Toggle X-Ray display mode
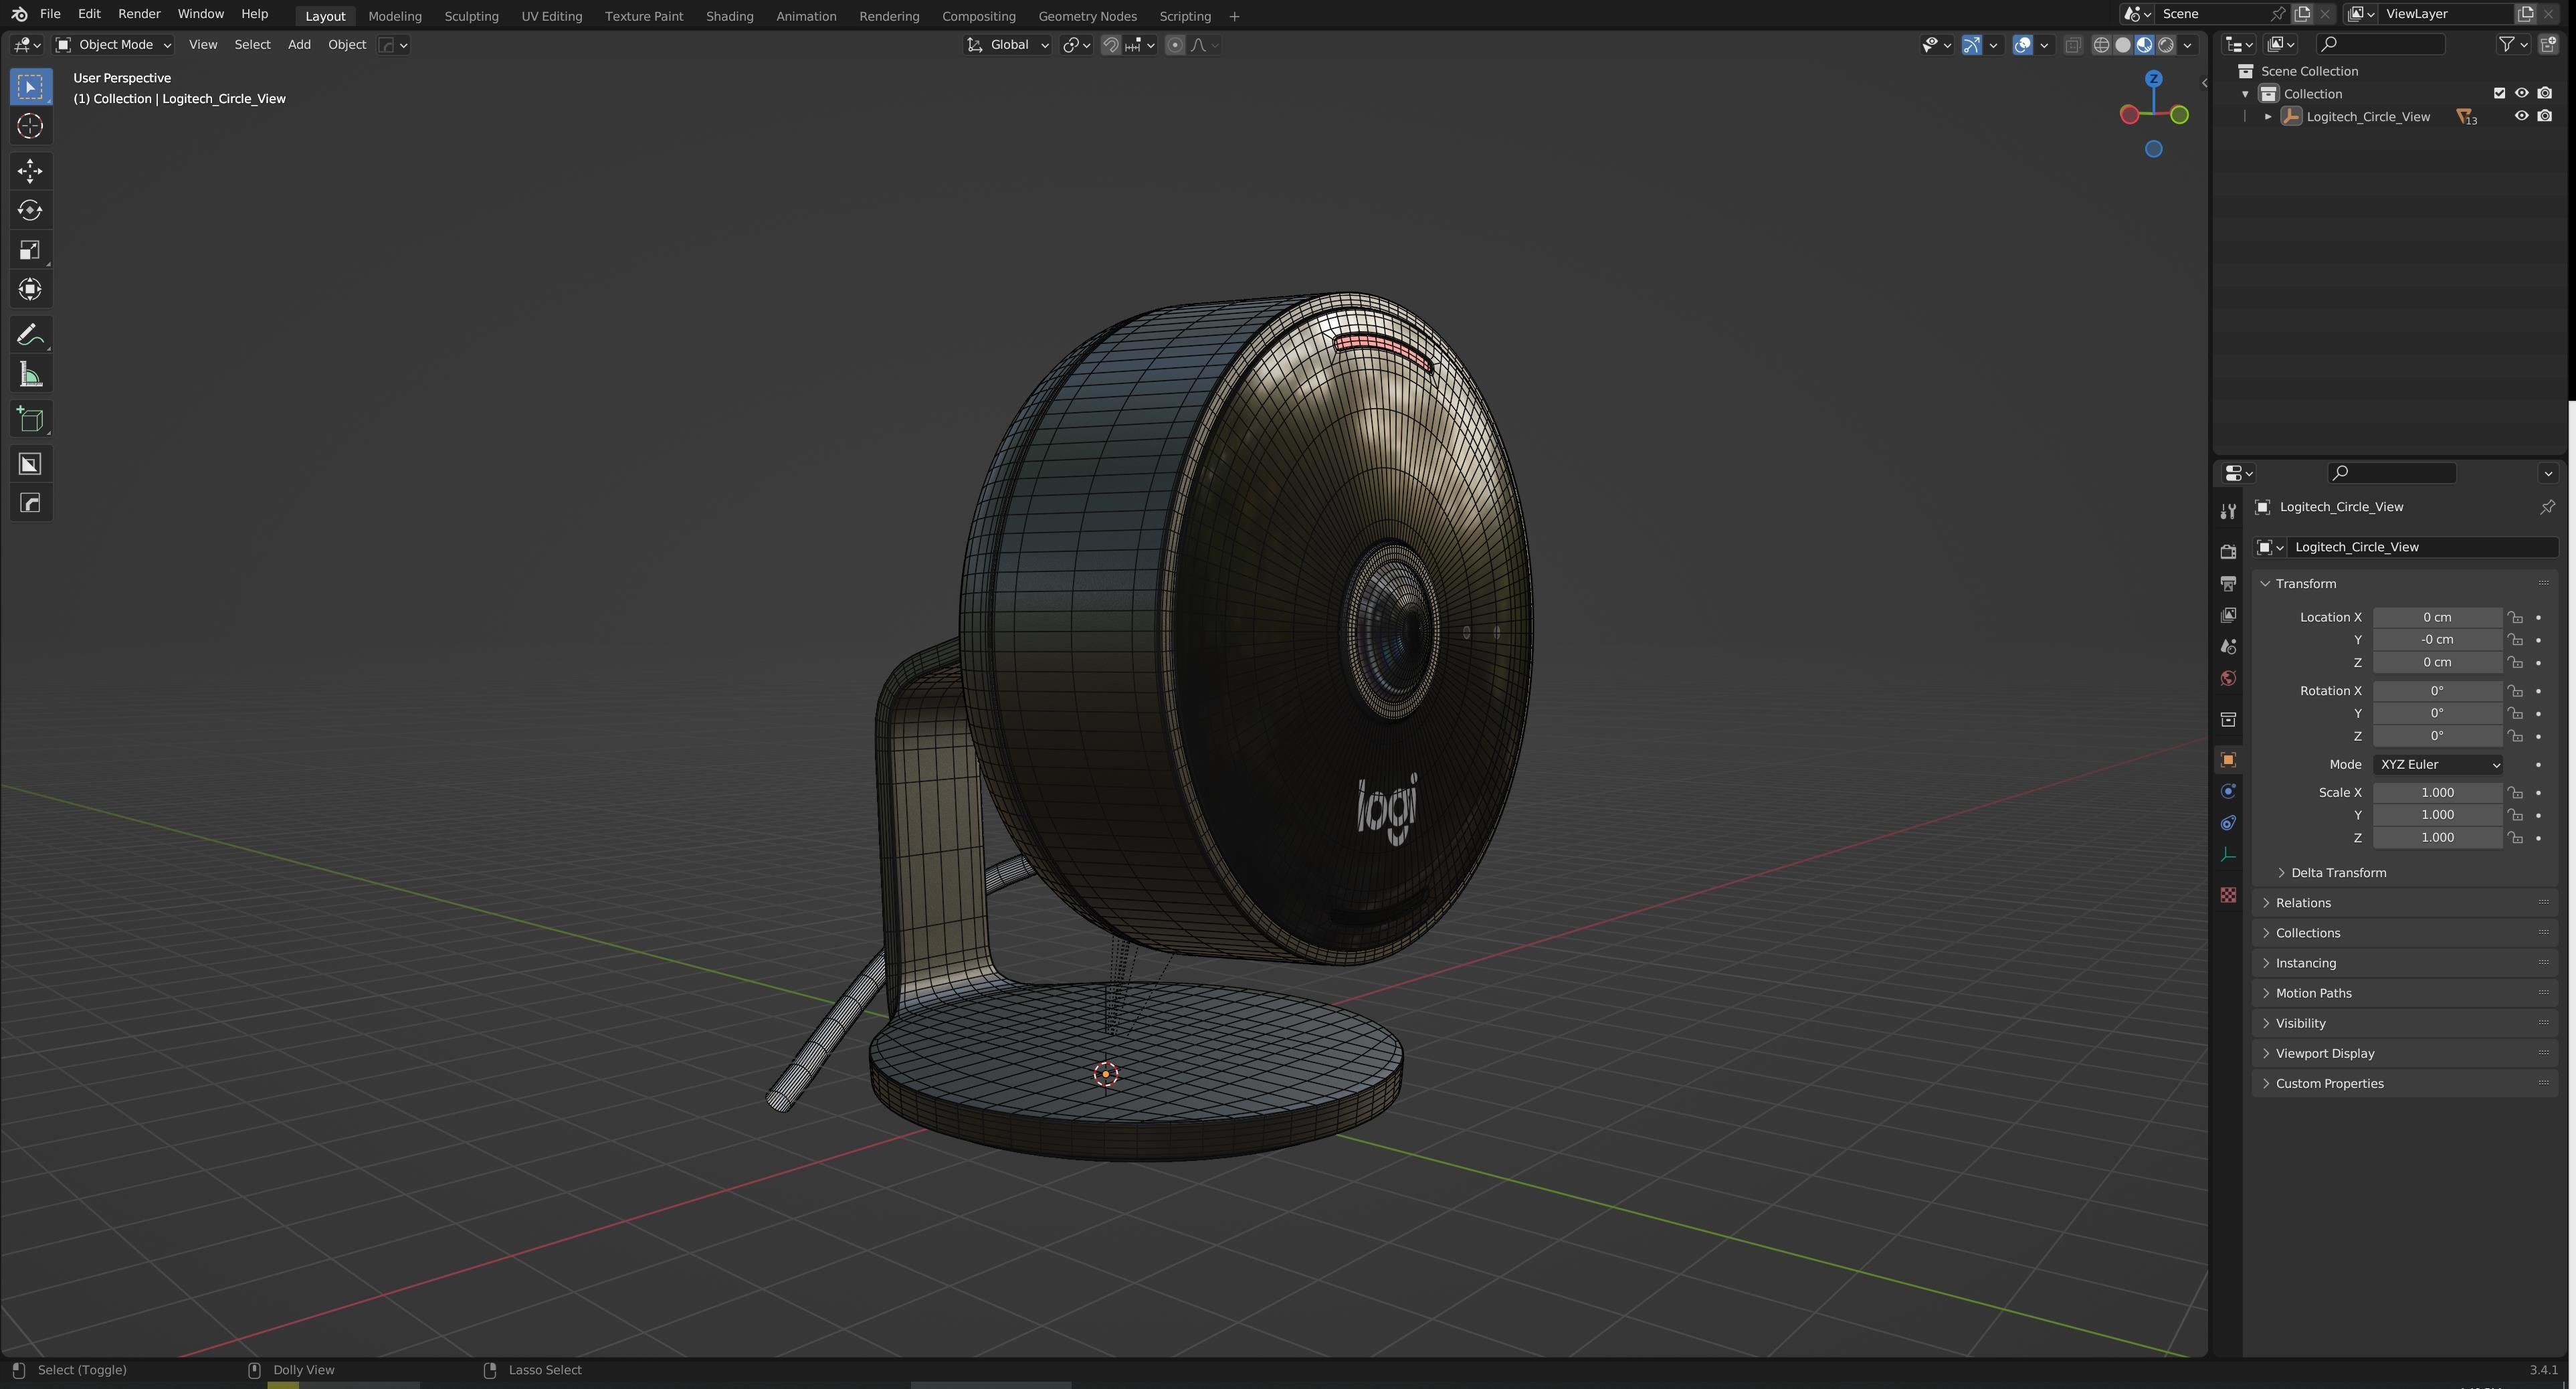This screenshot has width=2576, height=1389. point(2073,45)
